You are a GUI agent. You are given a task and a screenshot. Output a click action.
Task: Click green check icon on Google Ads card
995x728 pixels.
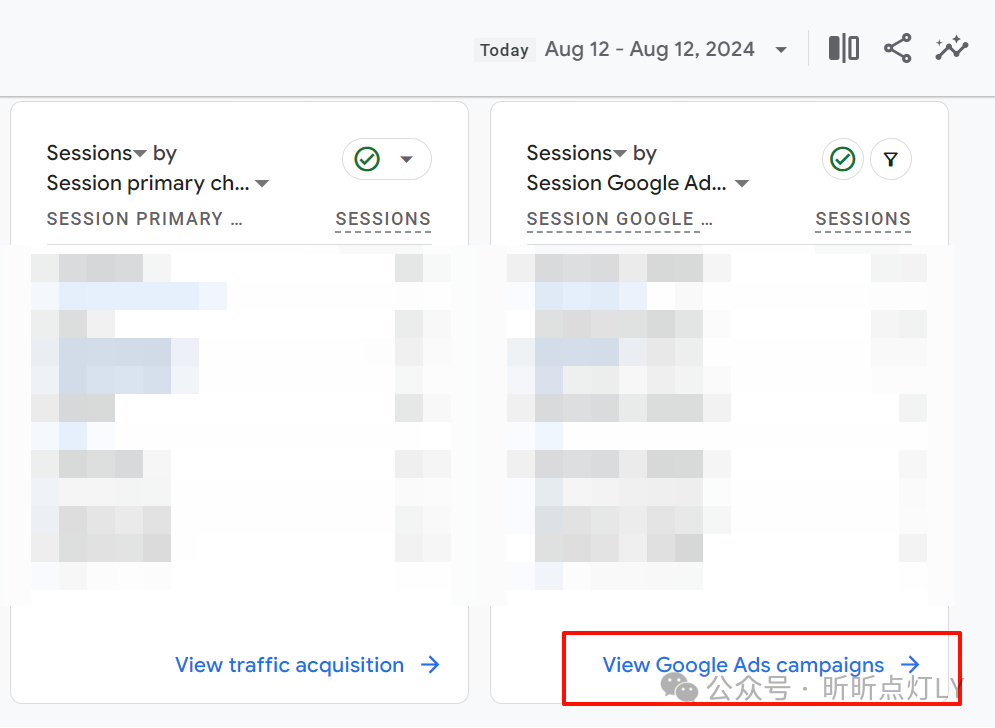click(843, 160)
